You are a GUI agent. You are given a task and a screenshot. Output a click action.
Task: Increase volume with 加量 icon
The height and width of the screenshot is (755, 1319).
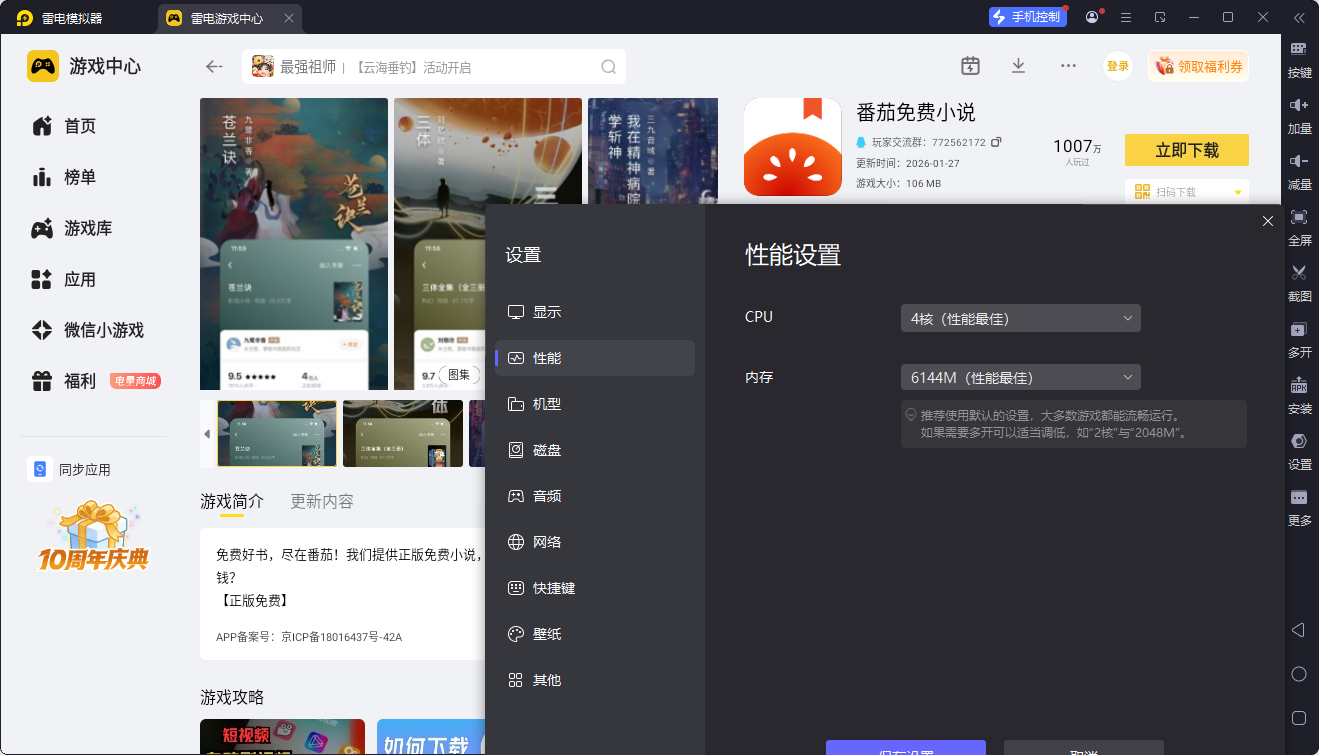(x=1299, y=105)
